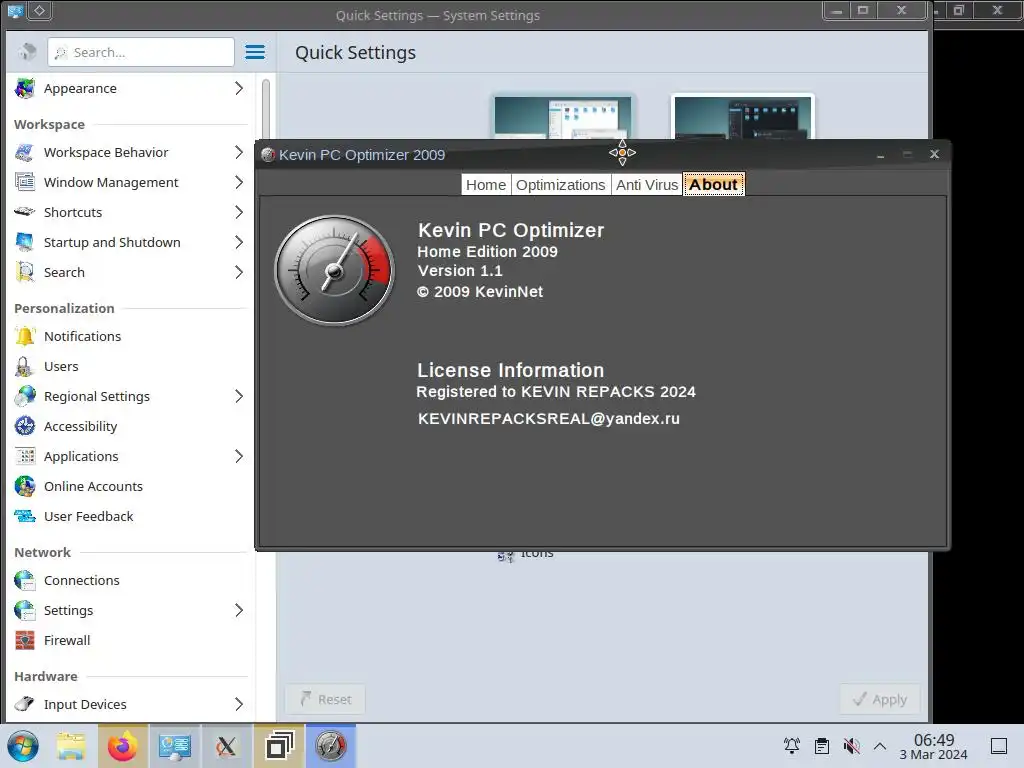The width and height of the screenshot is (1024, 768).
Task: Select the Users entry text
Action: click(61, 366)
